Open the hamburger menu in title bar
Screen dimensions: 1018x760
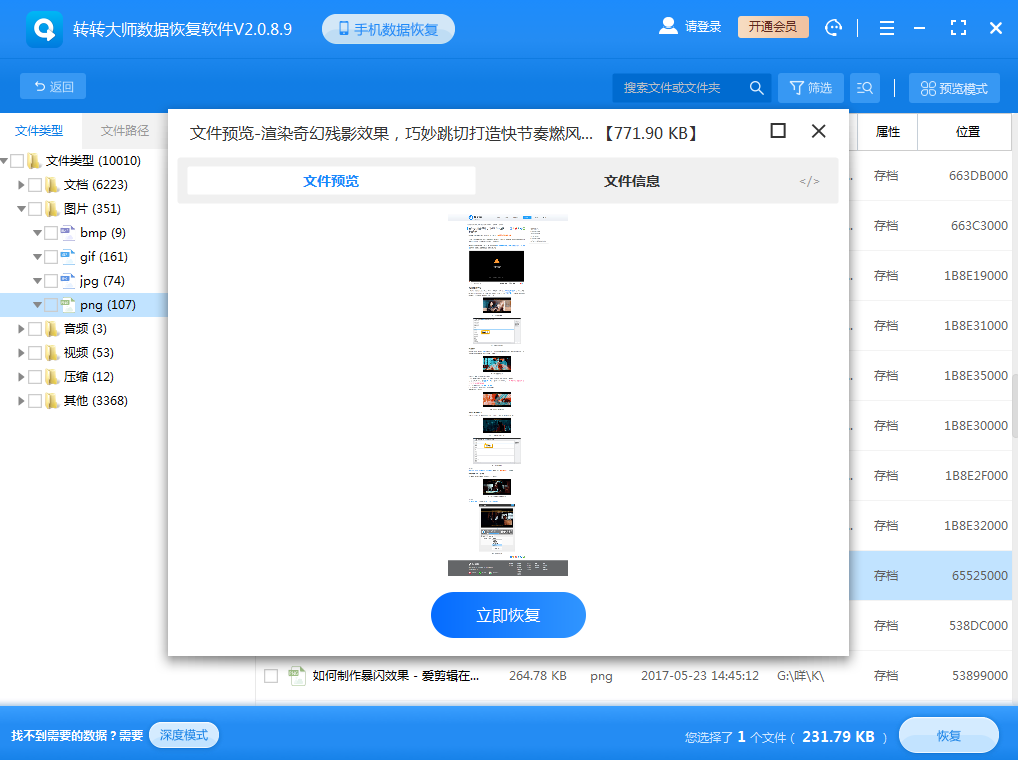[886, 27]
